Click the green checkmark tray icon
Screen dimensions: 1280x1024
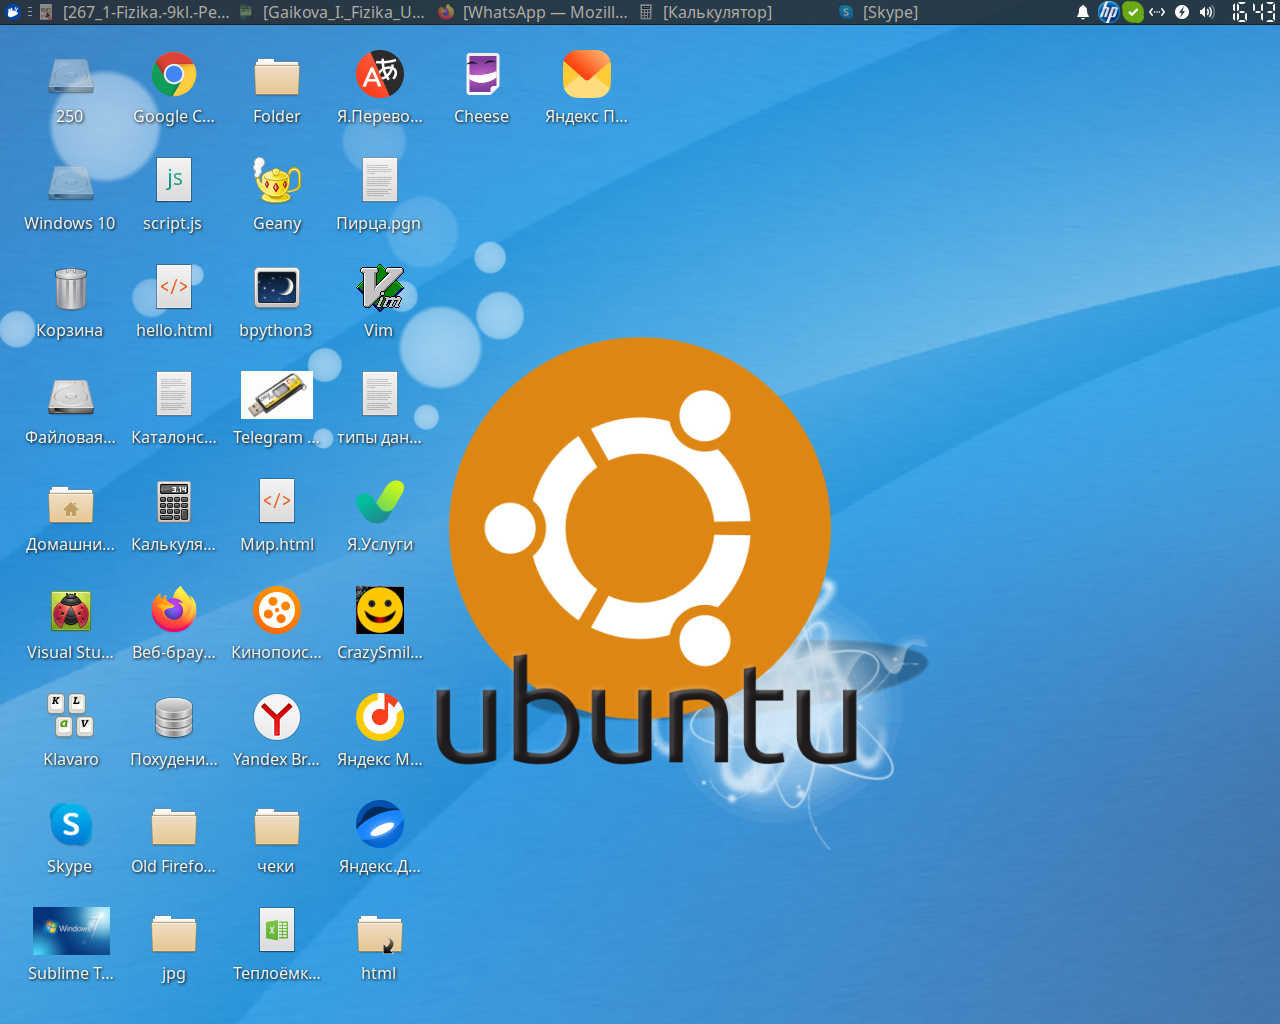[1133, 12]
